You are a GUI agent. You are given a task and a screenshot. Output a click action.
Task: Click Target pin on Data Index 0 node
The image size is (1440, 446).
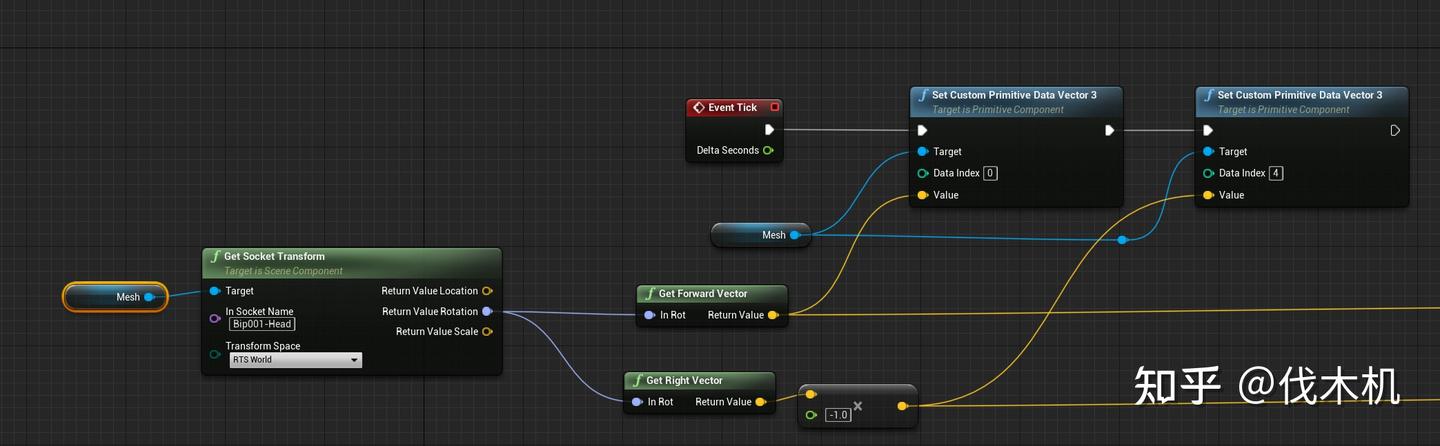(922, 152)
